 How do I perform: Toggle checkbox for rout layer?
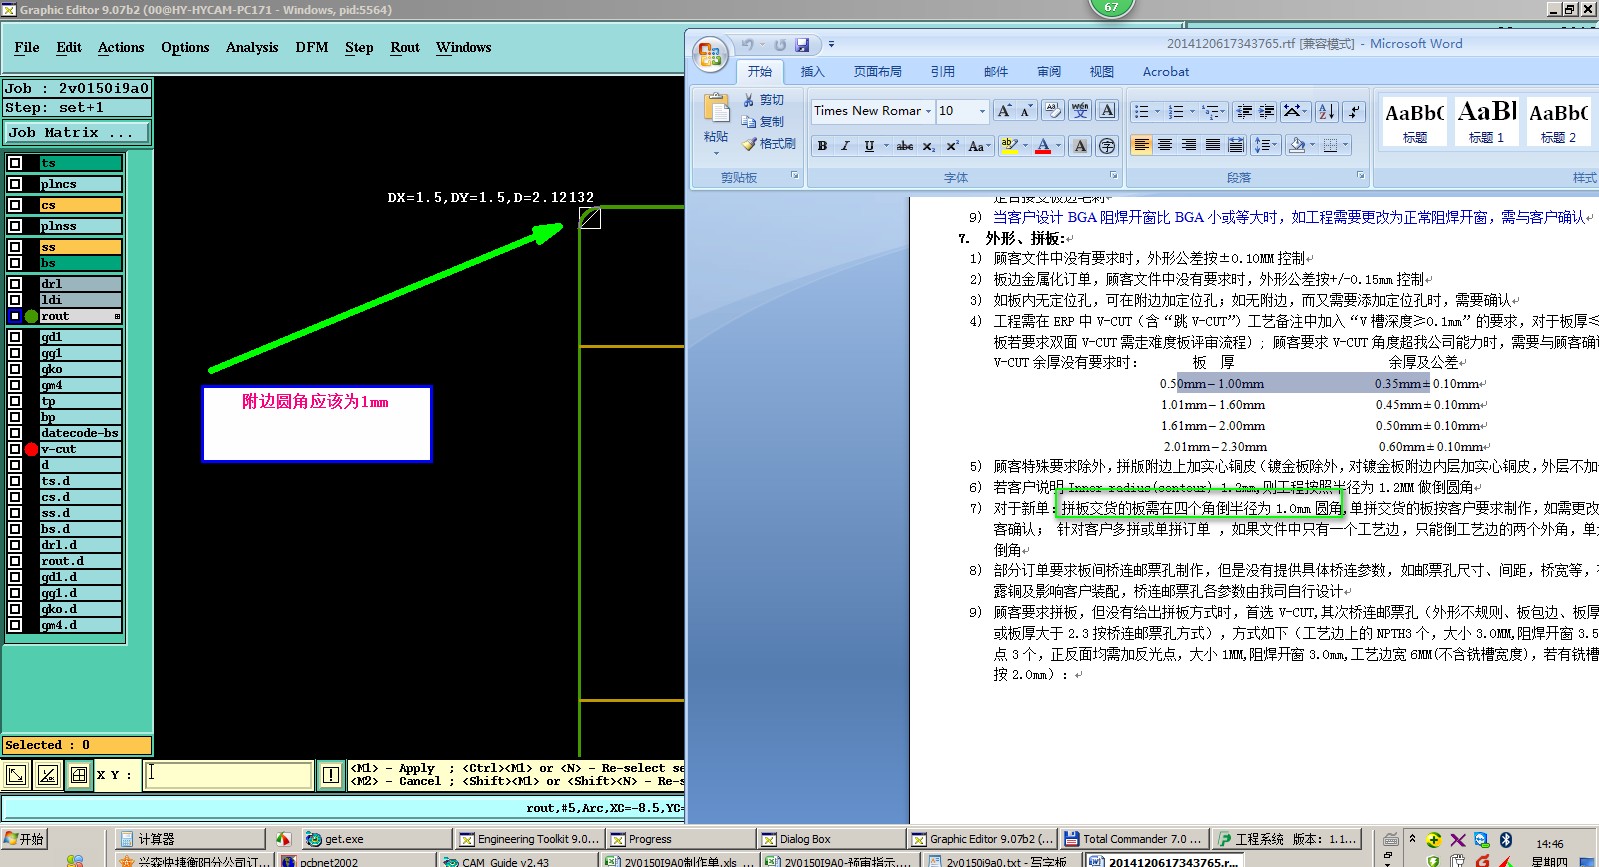click(15, 316)
